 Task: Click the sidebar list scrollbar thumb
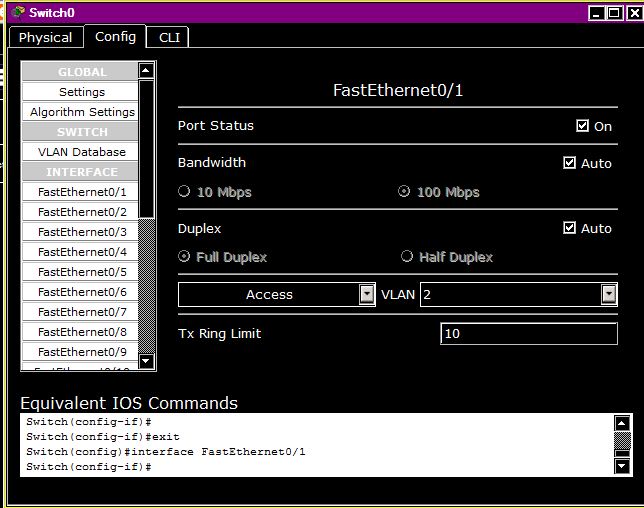[x=146, y=149]
